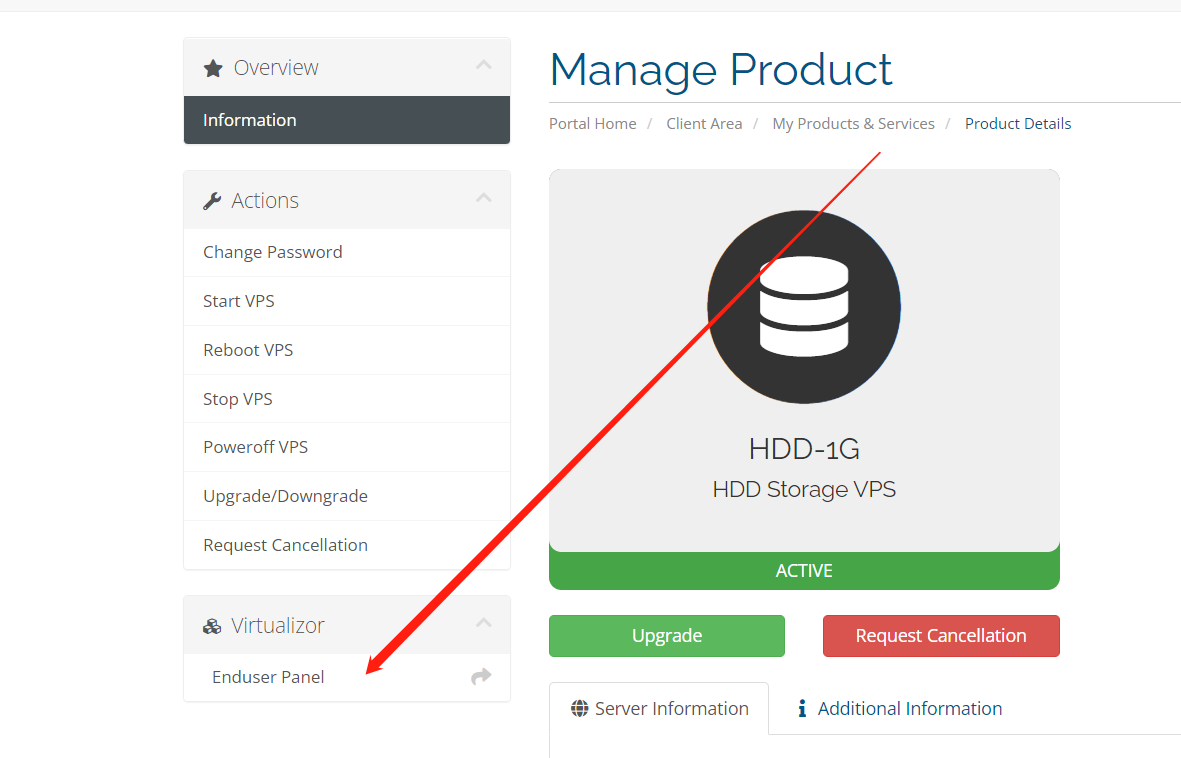Go to Portal Home breadcrumb
The image size is (1181, 758).
tap(592, 124)
